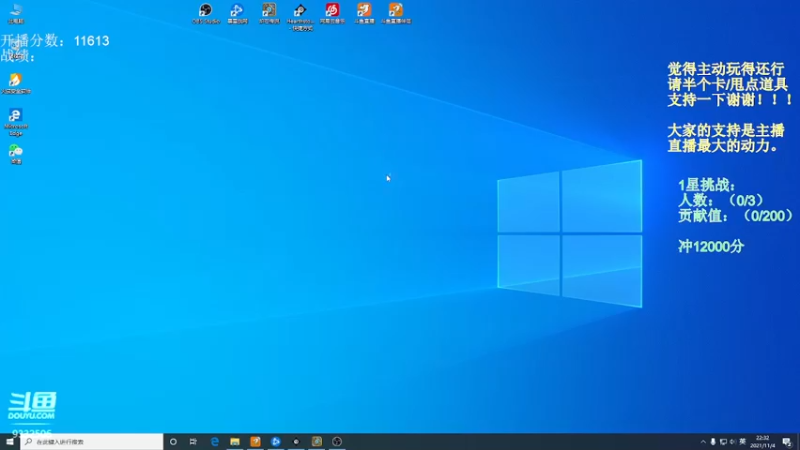Switch to Battle.net on the taskbar
This screenshot has width=800, height=450.
[276, 442]
